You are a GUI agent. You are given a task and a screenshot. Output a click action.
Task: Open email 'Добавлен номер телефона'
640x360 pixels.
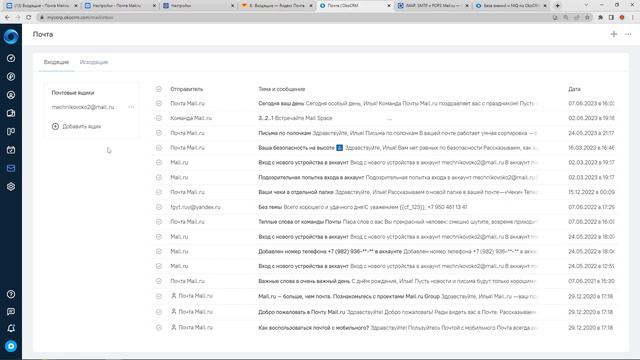(385, 251)
